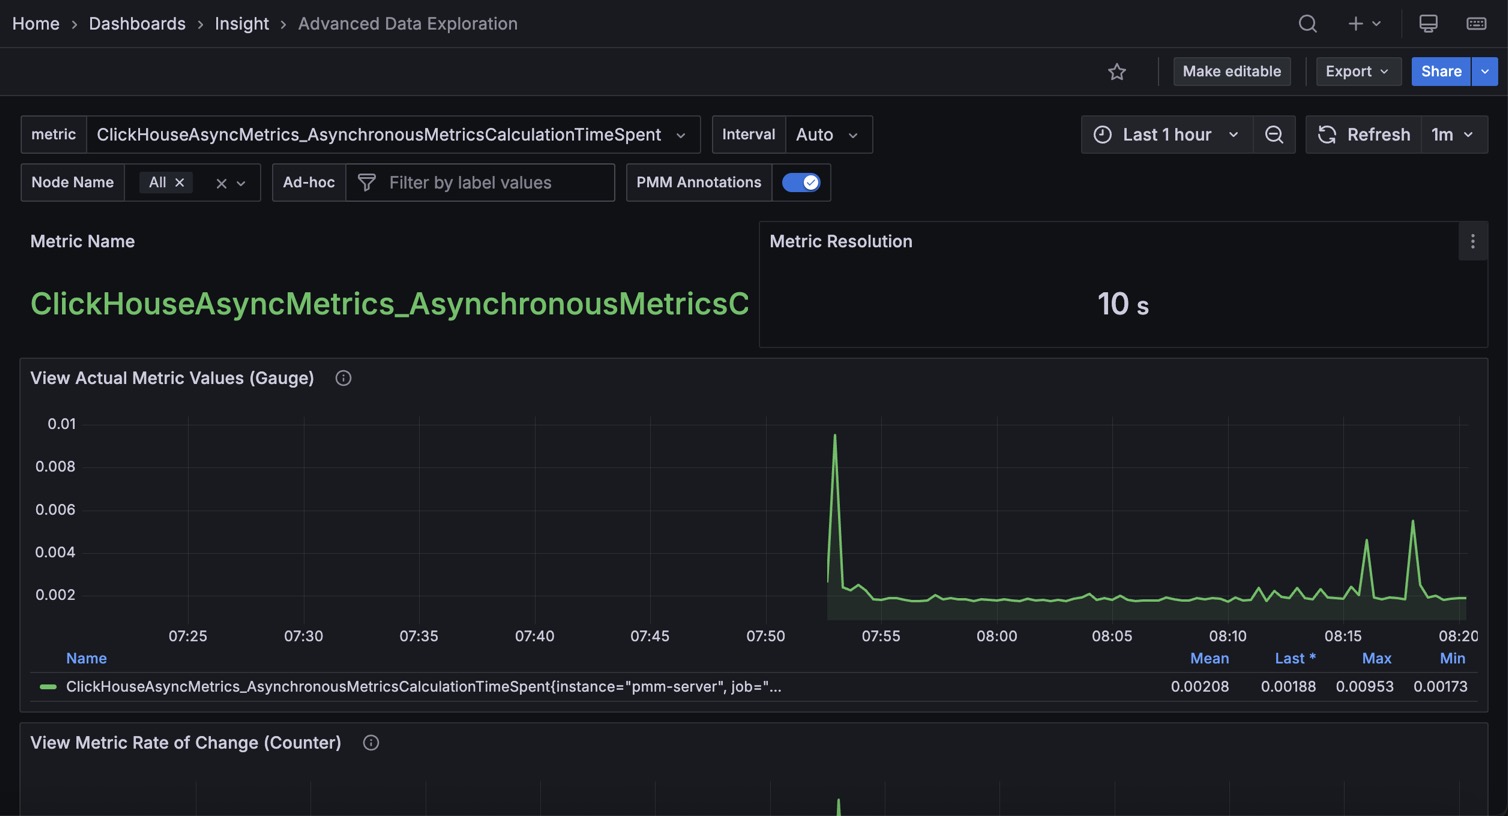Click the info icon on View Metric Rate of Change

(370, 743)
